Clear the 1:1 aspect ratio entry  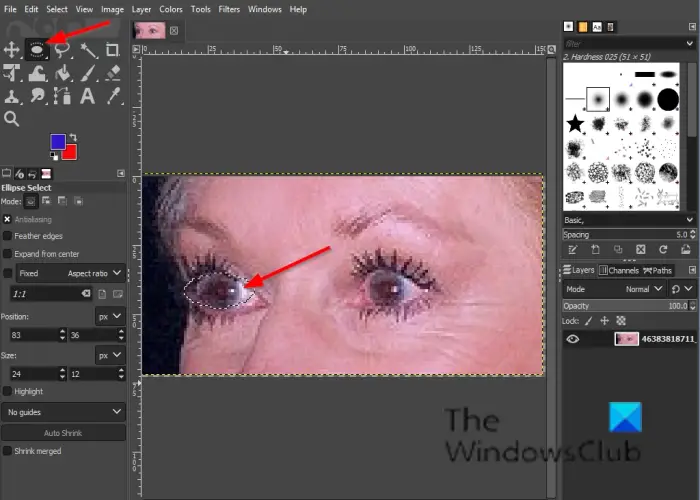point(86,293)
